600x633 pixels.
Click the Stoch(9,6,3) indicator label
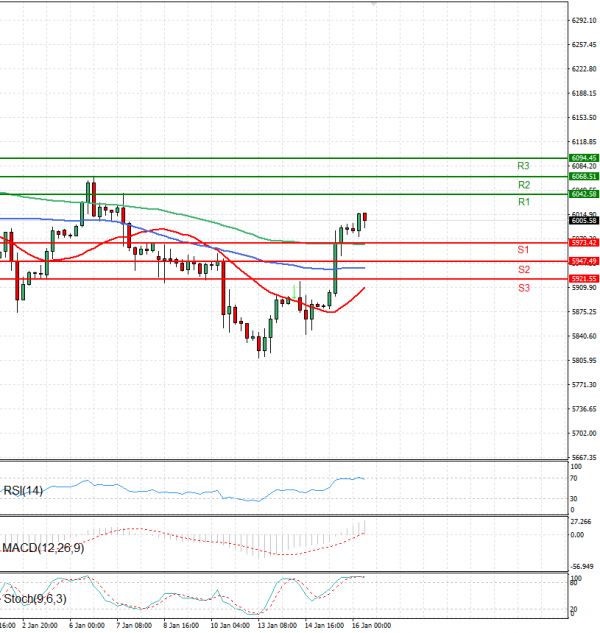(35, 599)
